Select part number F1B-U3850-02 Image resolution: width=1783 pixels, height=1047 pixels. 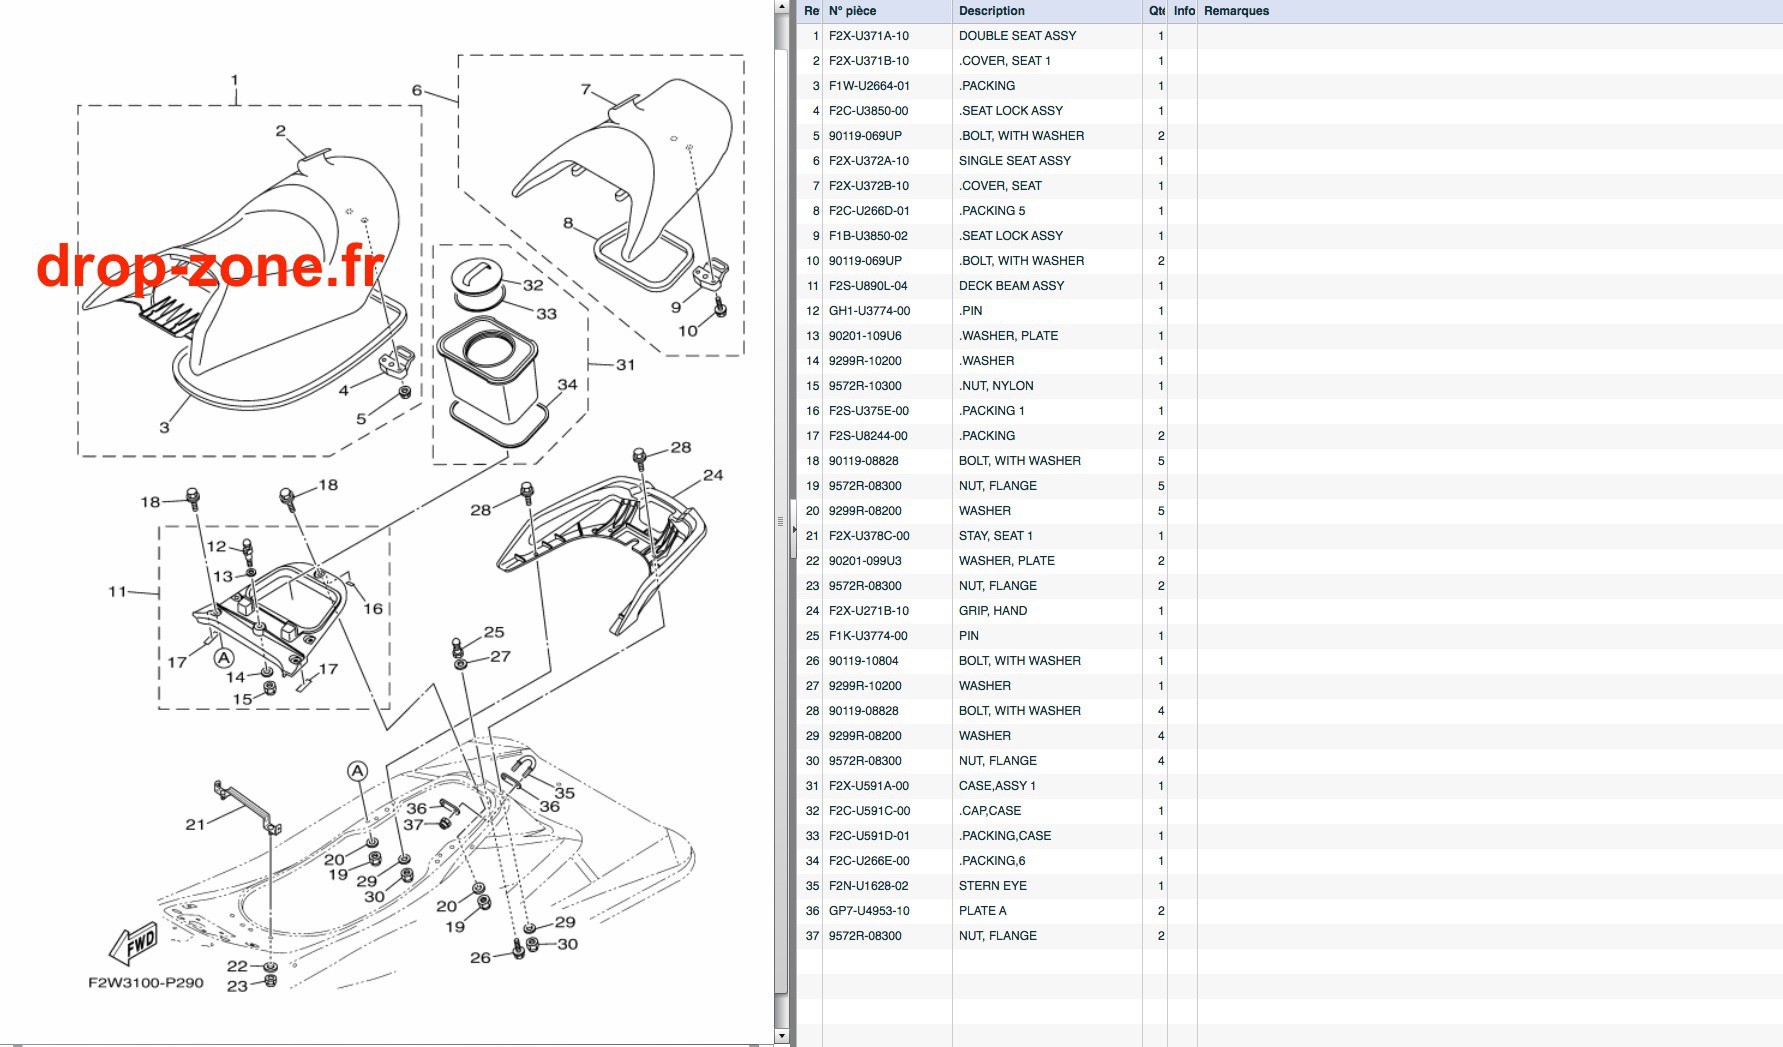868,236
